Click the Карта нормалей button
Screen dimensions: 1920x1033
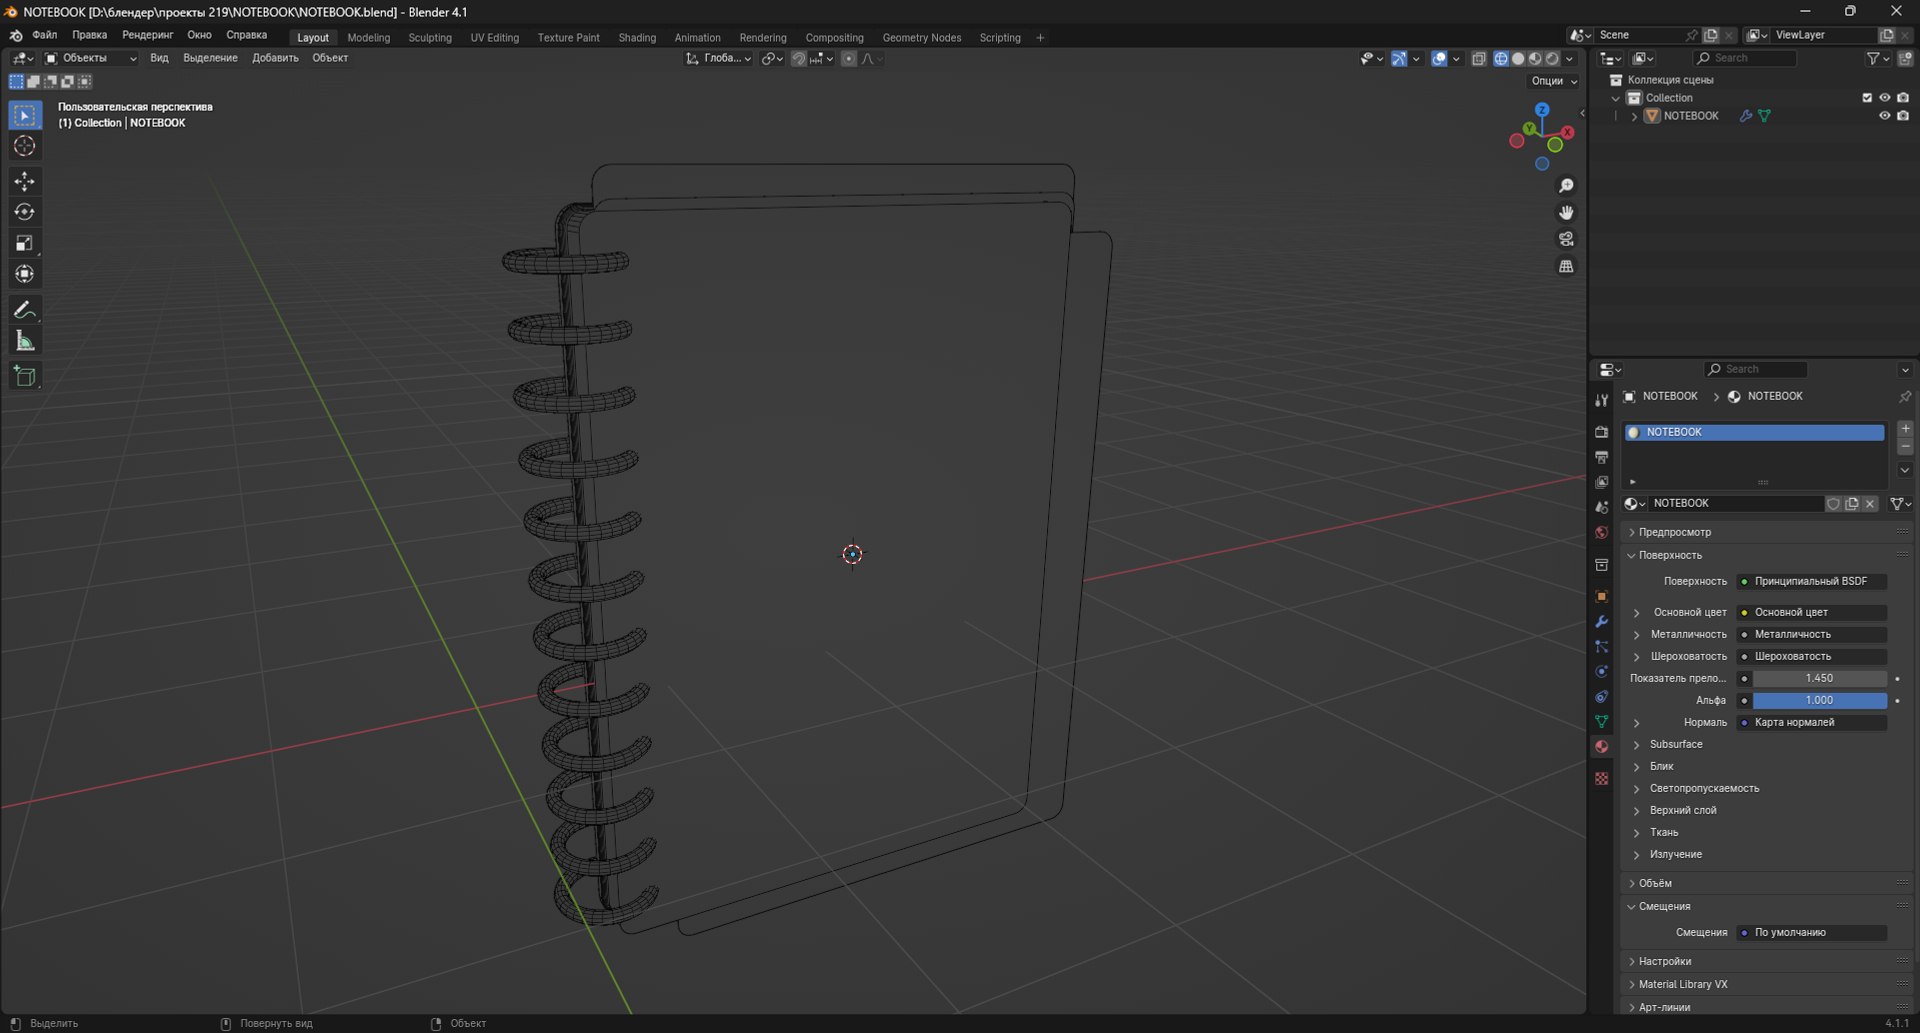[x=1811, y=723]
